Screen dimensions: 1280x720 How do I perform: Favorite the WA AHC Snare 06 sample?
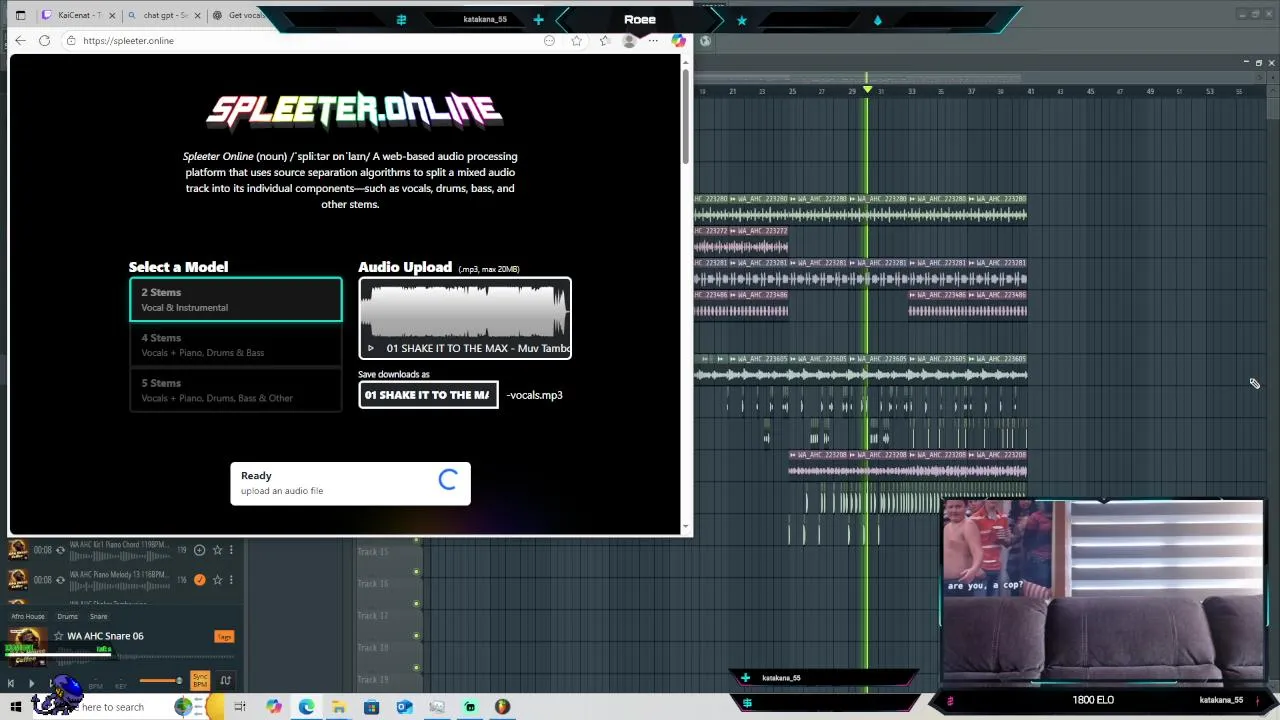pos(58,636)
